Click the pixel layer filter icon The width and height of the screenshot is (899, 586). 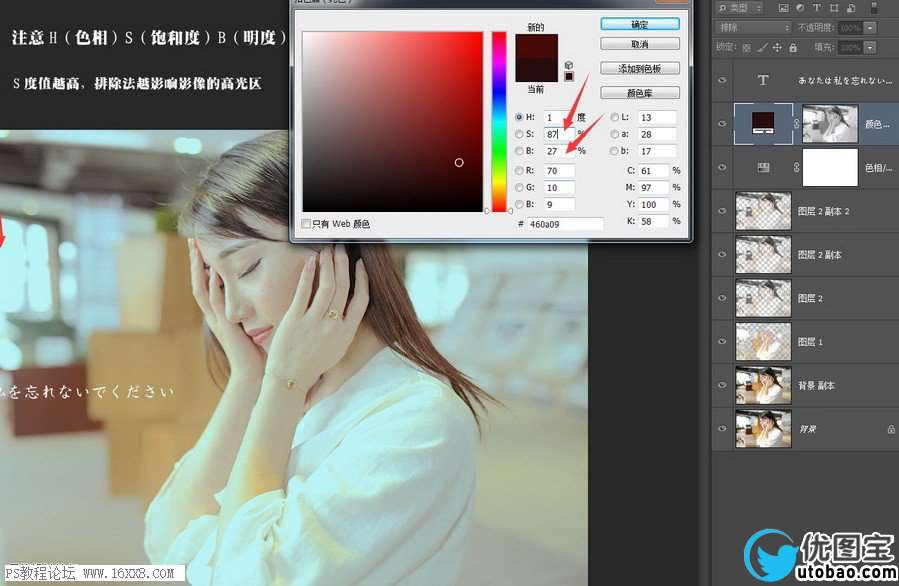coord(785,9)
